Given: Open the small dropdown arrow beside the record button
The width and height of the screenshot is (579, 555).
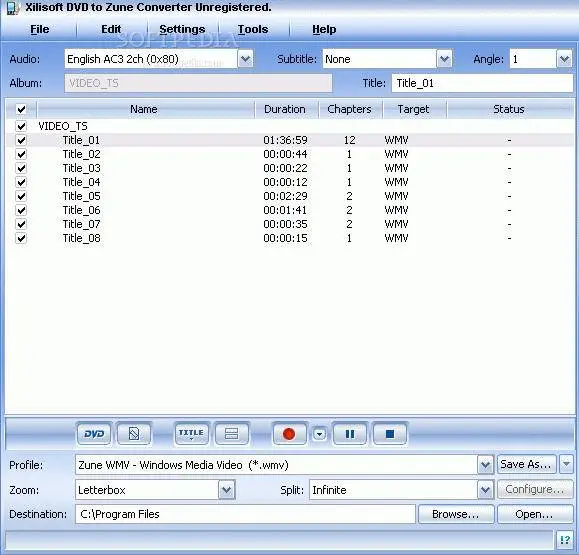Looking at the screenshot, I should pyautogui.click(x=319, y=434).
